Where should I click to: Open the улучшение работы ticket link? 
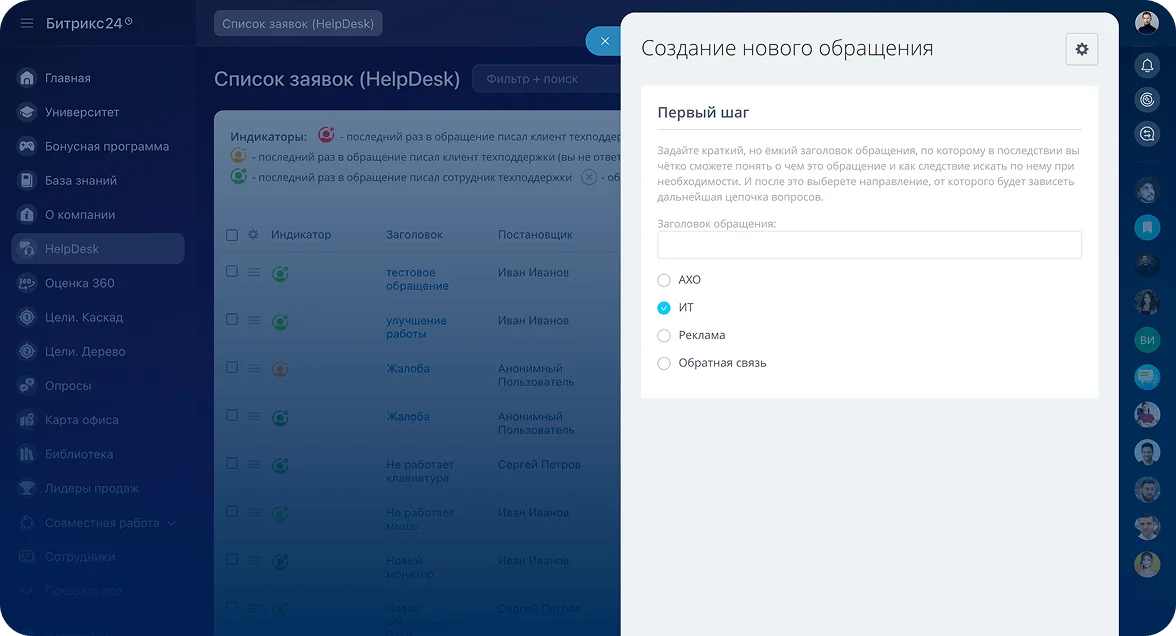click(416, 327)
